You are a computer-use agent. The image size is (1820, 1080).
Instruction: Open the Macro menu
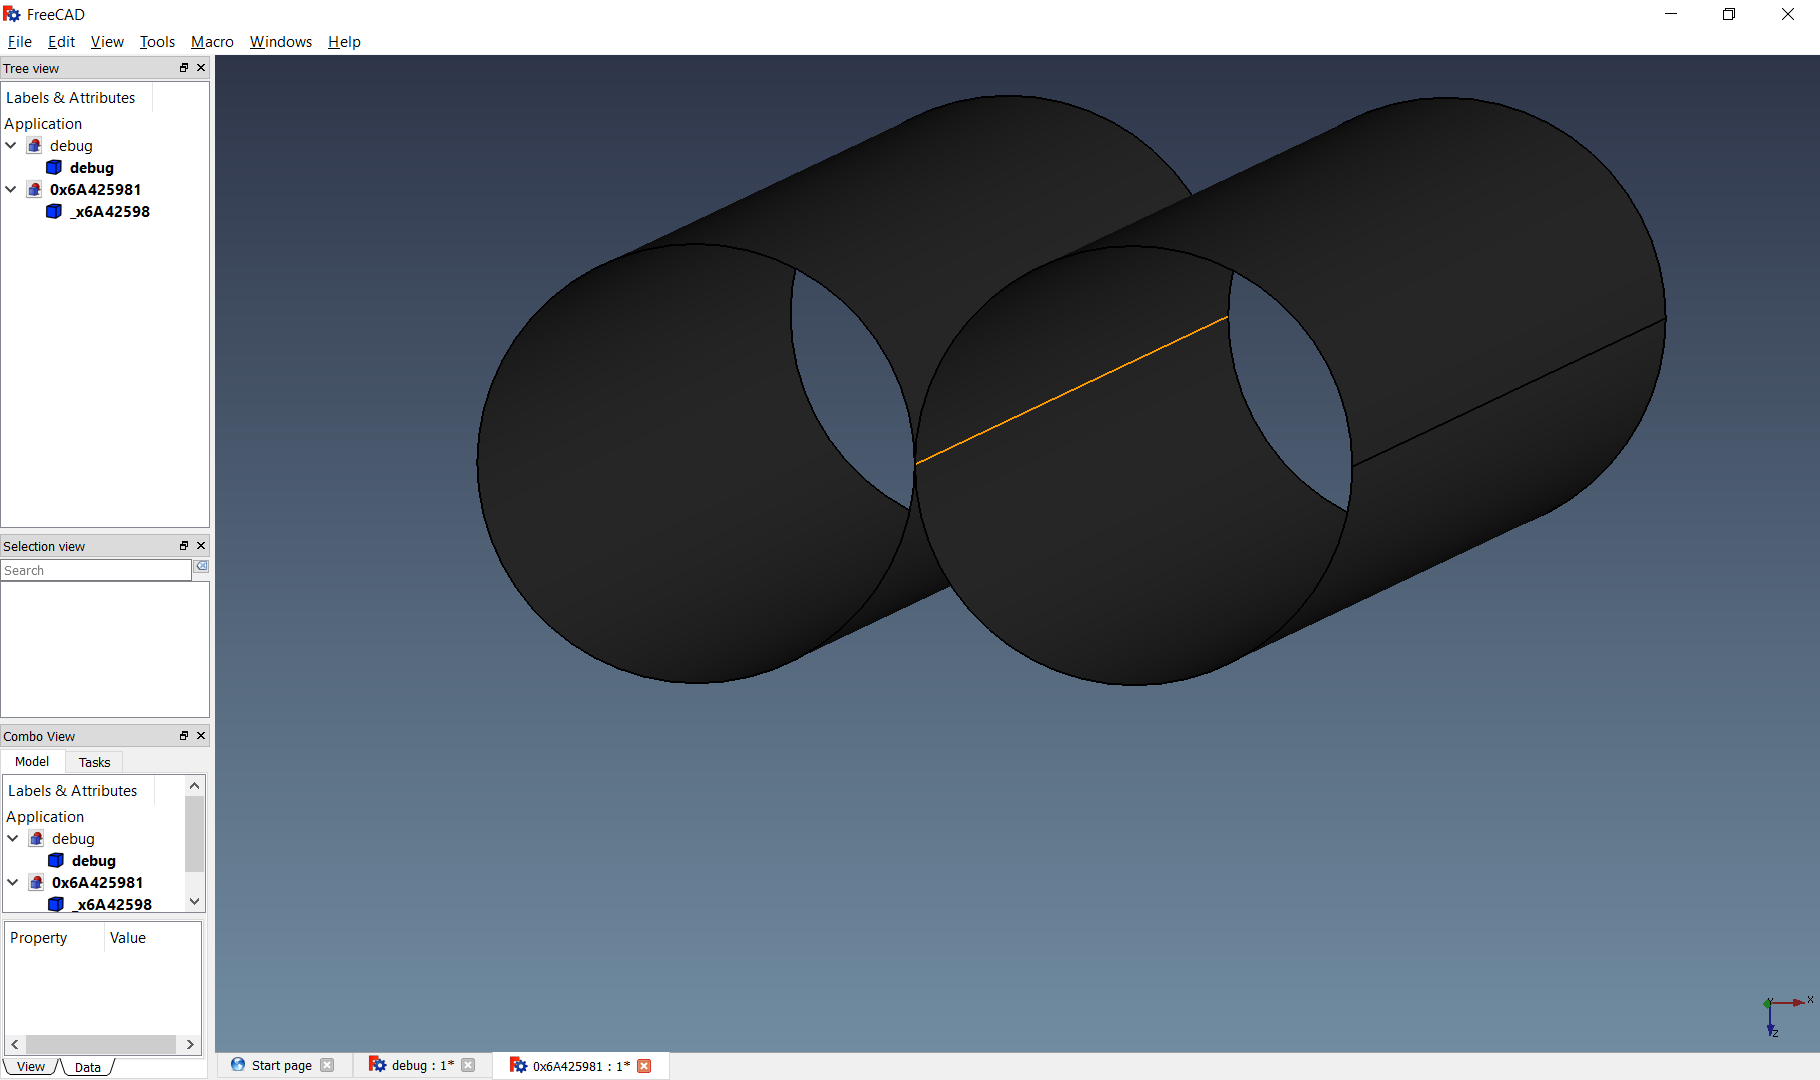[211, 41]
